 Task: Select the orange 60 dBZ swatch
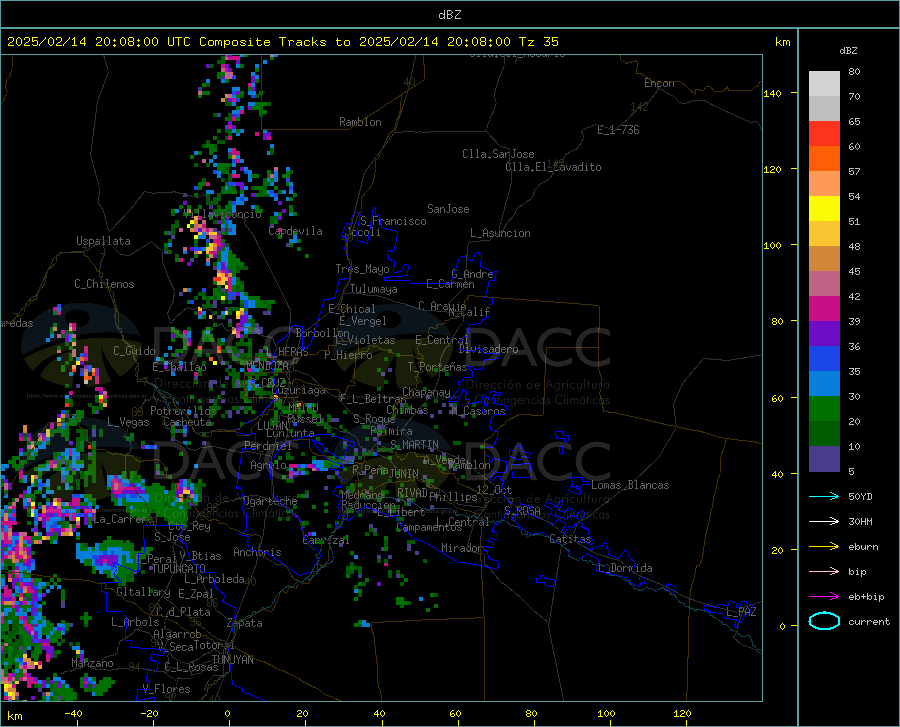(824, 159)
